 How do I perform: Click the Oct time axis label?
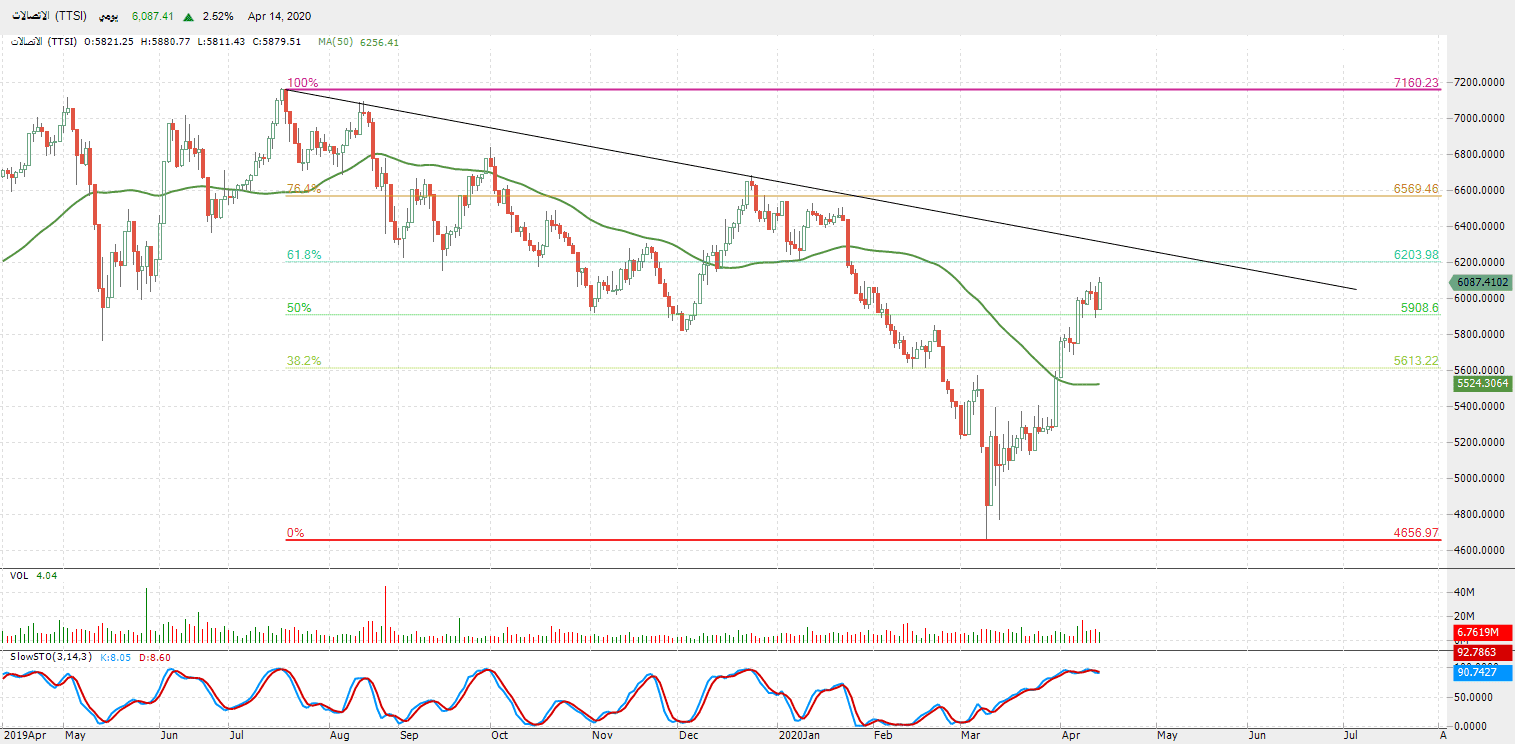[x=499, y=735]
